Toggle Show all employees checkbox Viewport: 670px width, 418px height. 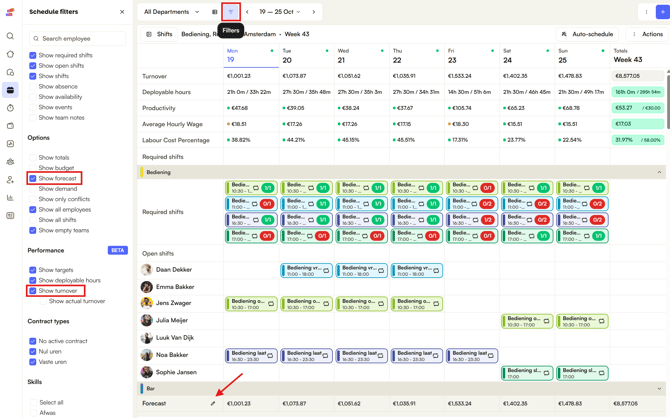point(32,209)
